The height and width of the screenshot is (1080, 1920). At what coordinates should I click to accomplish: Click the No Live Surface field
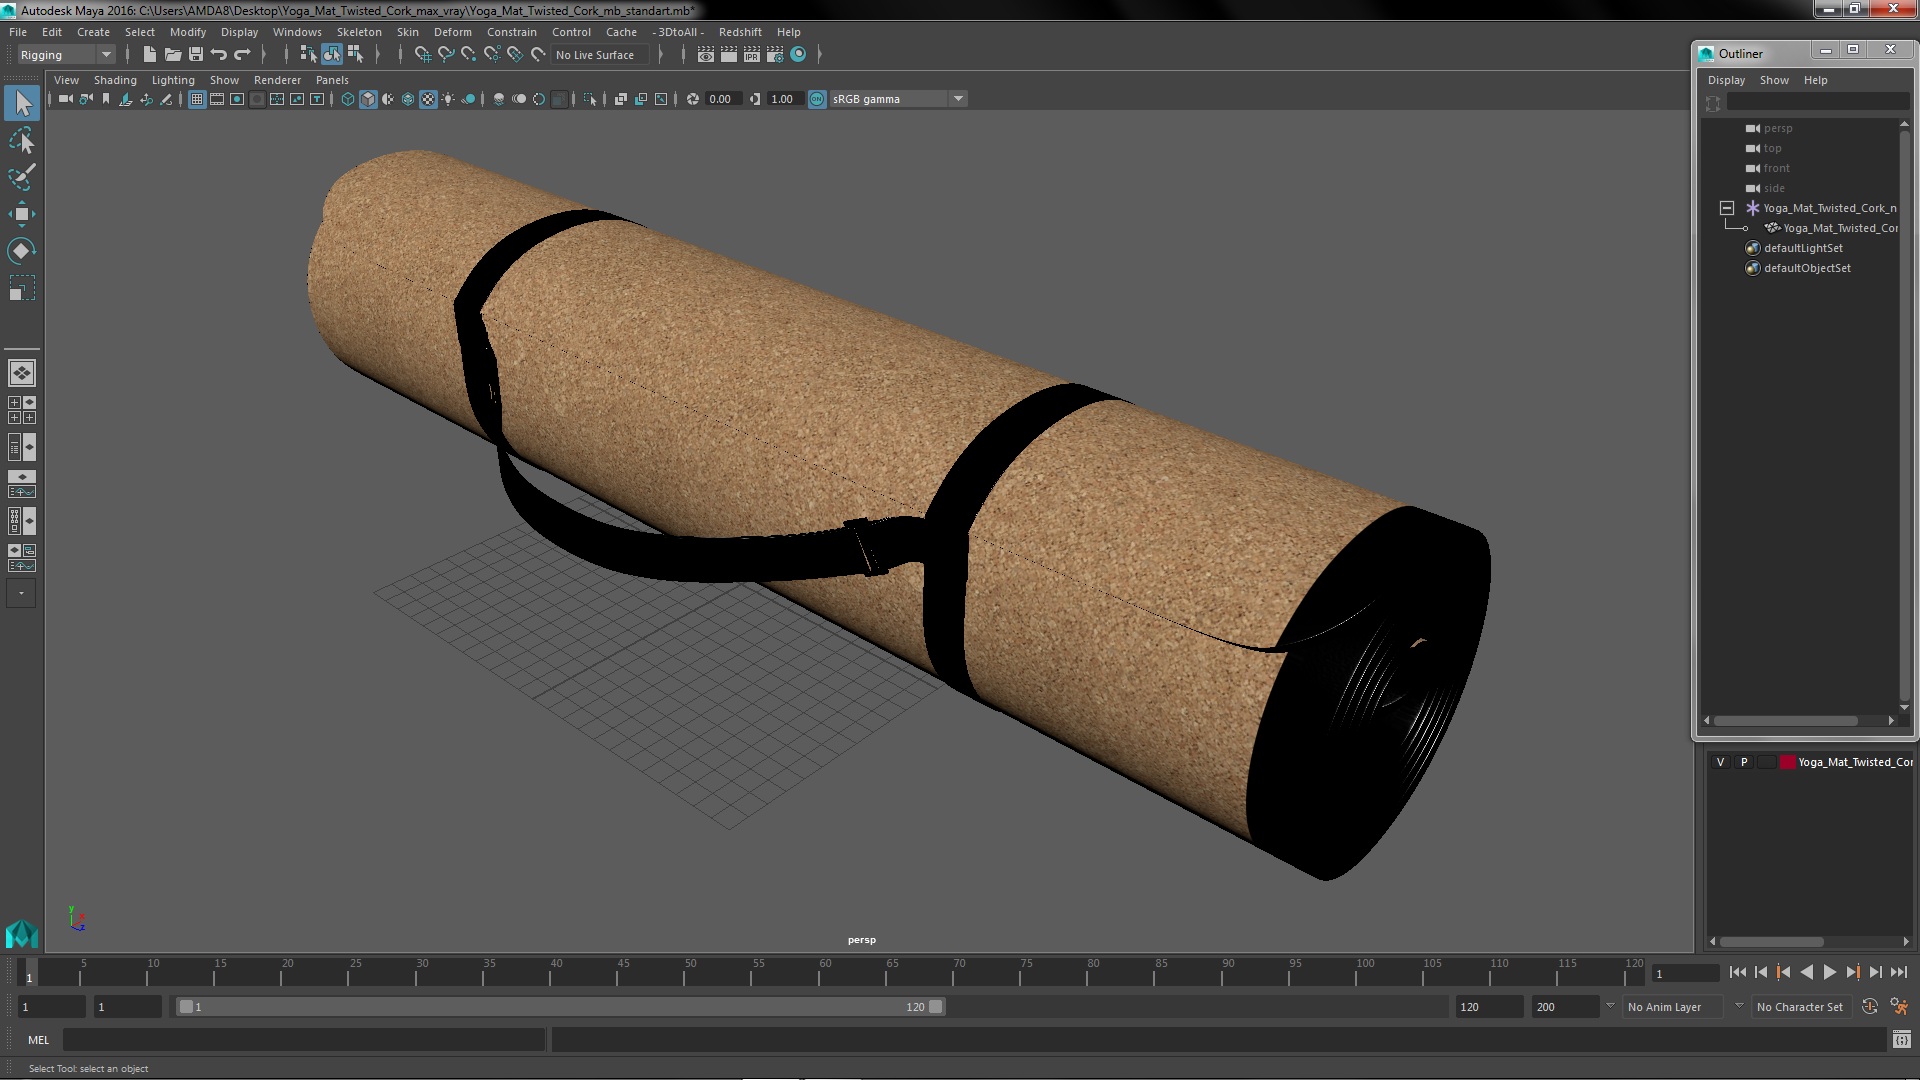(595, 55)
